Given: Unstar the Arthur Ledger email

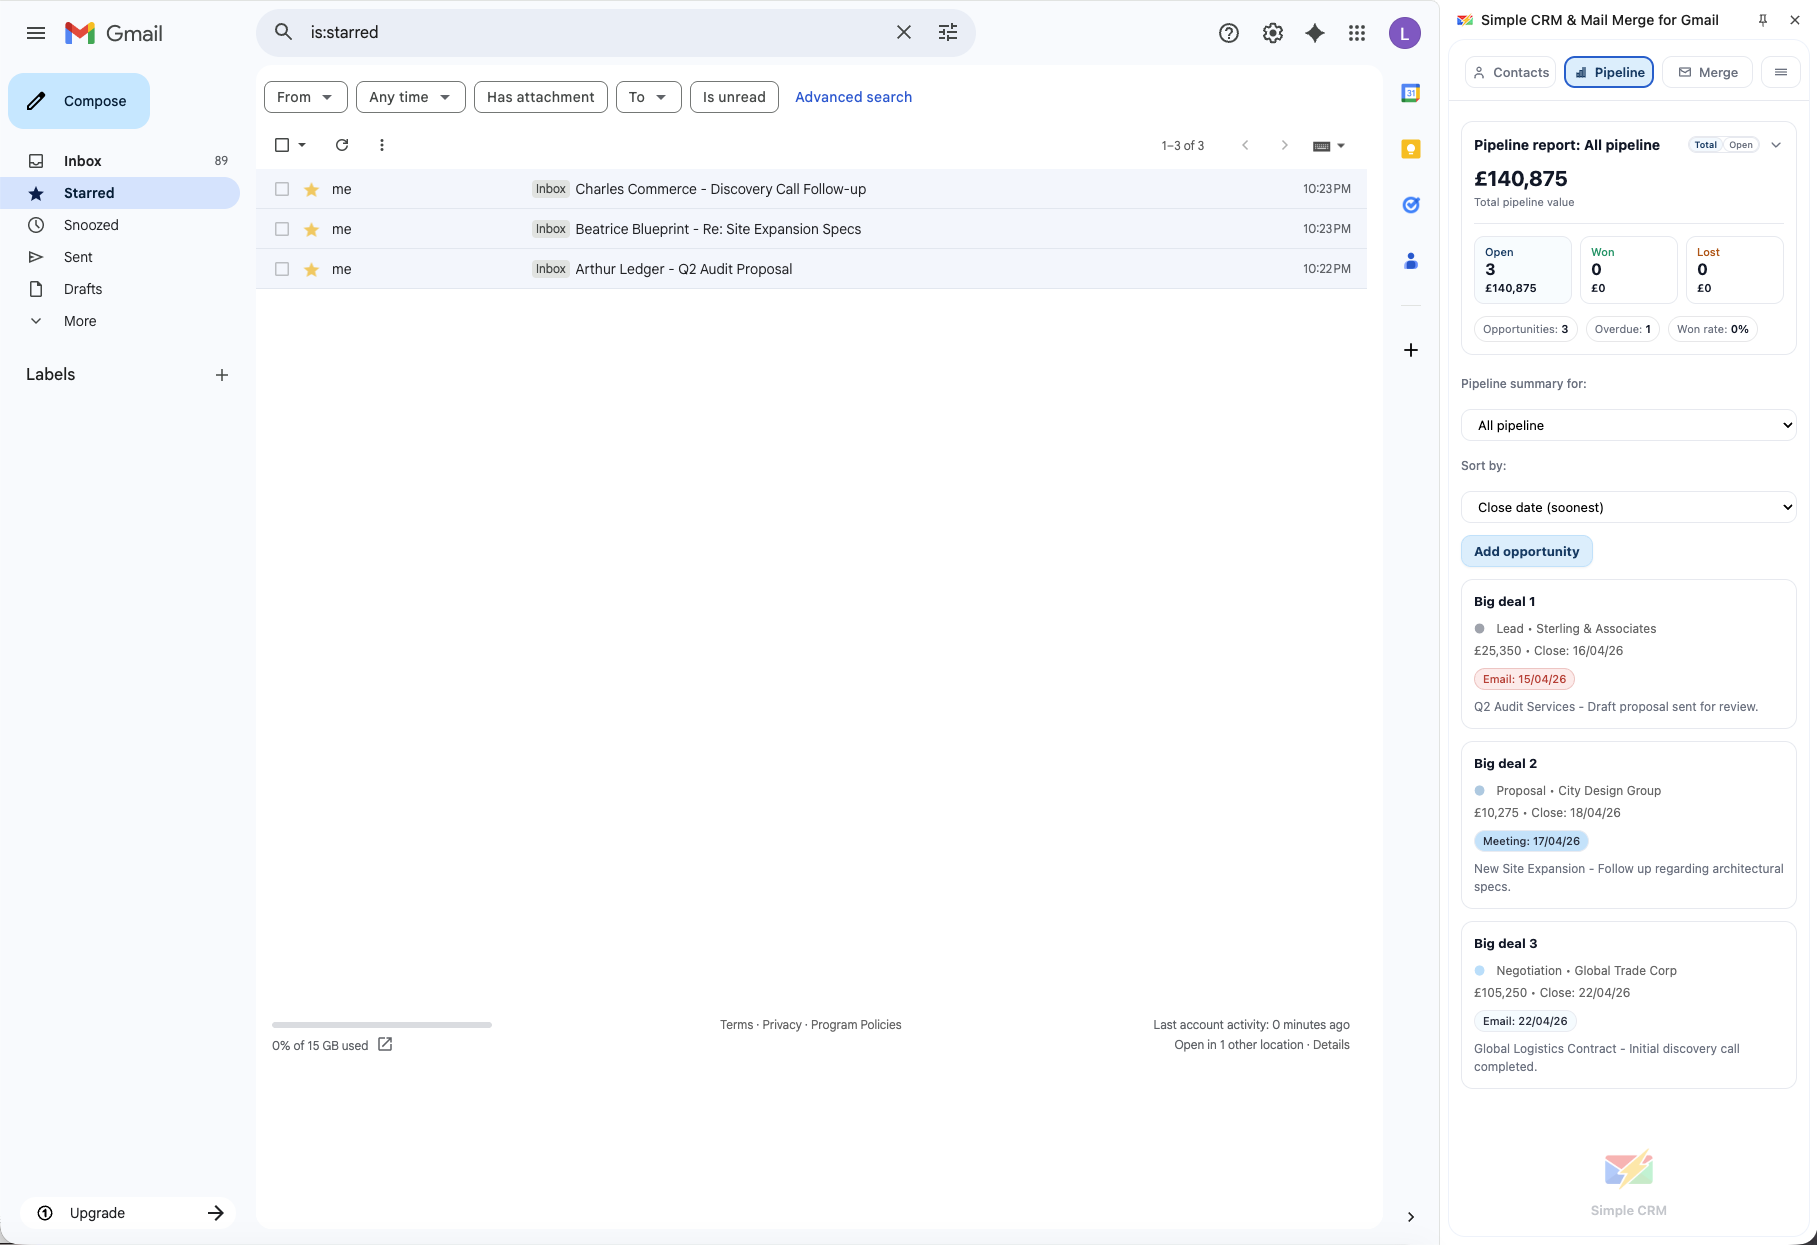Looking at the screenshot, I should pyautogui.click(x=311, y=269).
